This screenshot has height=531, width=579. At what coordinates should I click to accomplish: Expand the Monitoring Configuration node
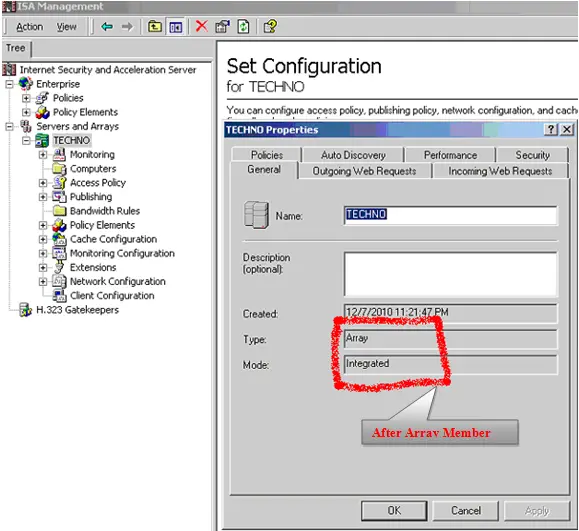coord(43,253)
